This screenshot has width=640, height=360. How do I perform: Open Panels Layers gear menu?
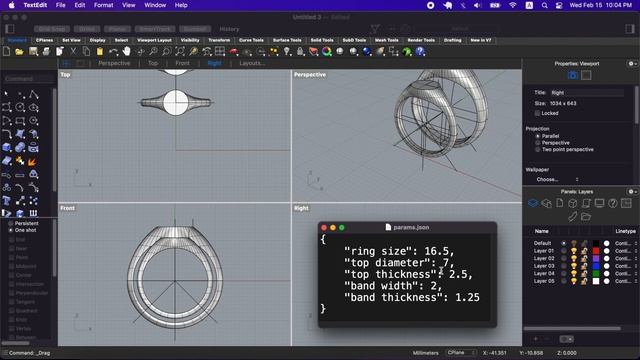click(x=632, y=191)
